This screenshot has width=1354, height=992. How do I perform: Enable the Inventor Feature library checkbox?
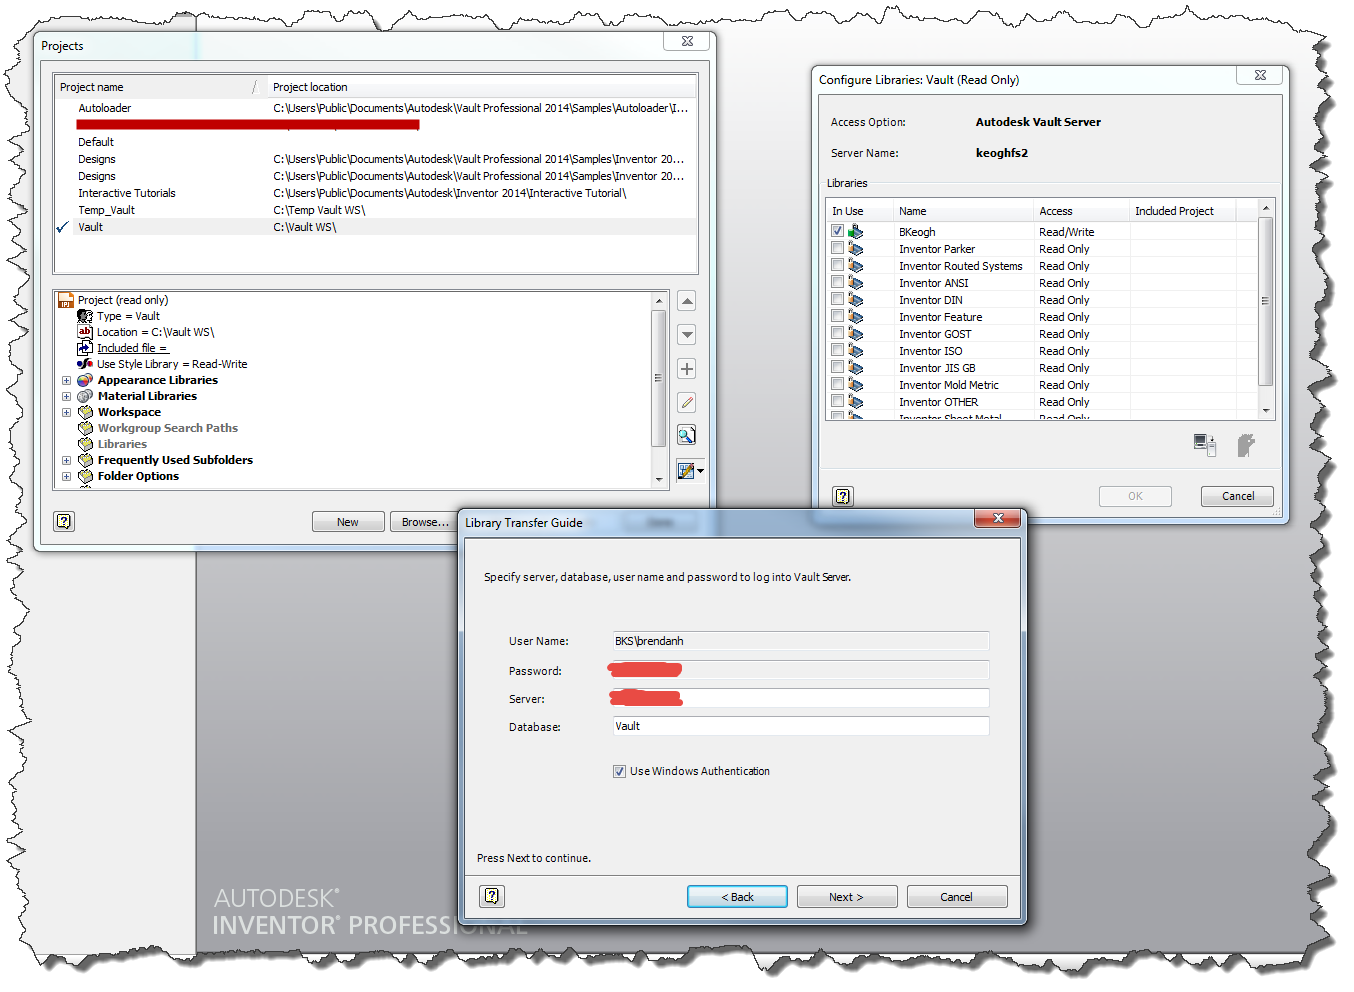(x=837, y=316)
